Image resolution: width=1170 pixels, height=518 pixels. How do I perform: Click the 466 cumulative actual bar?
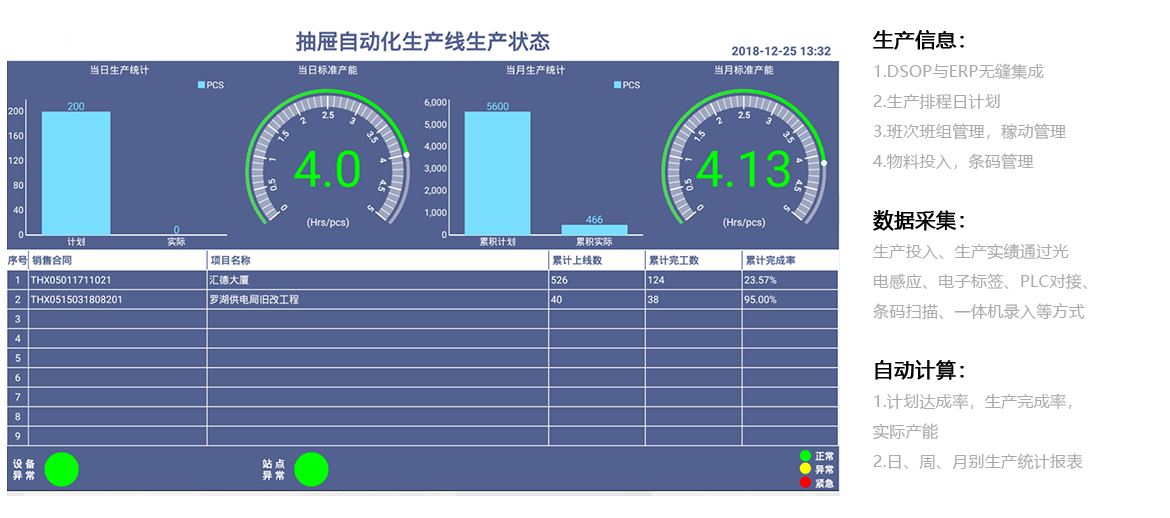tap(594, 229)
